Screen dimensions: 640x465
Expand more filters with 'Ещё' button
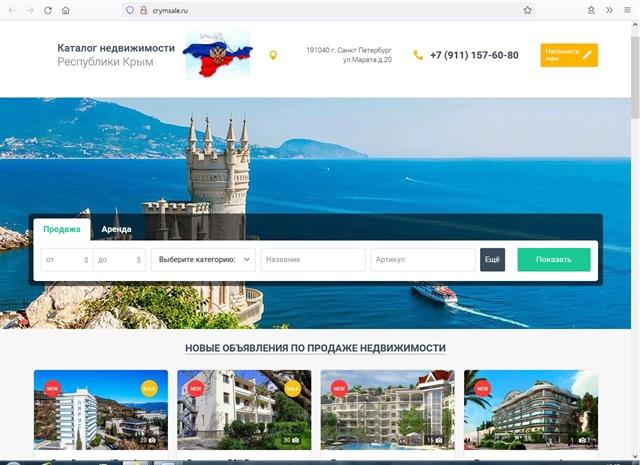click(492, 260)
